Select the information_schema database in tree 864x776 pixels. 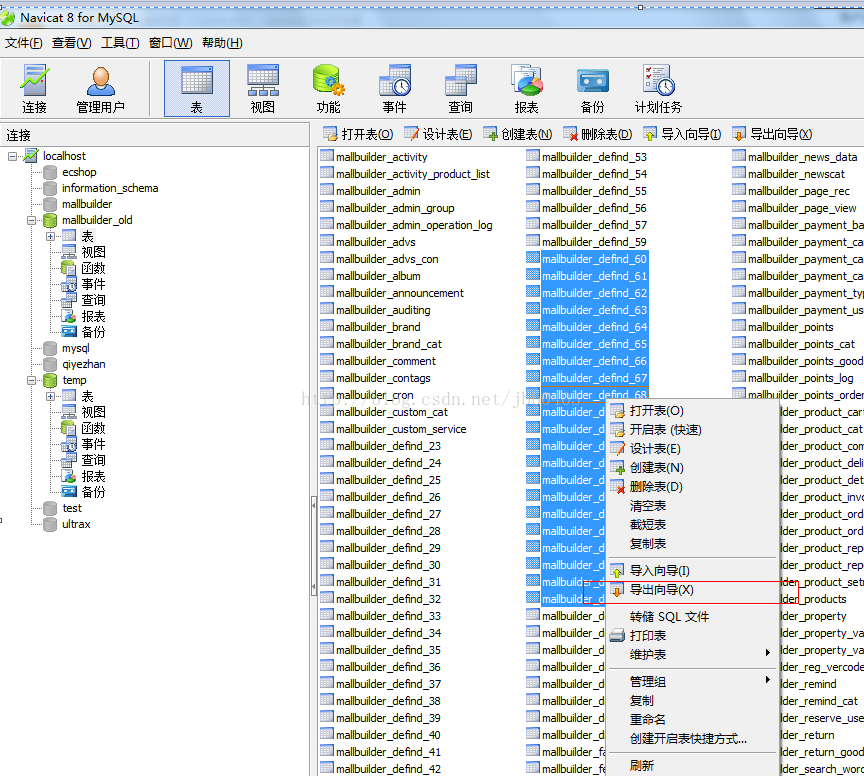(x=110, y=188)
